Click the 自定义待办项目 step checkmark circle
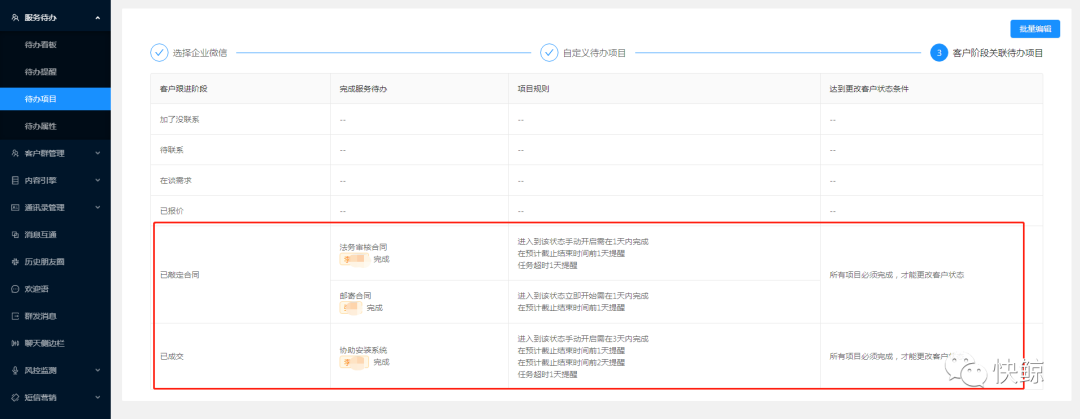1080x419 pixels. pyautogui.click(x=549, y=53)
